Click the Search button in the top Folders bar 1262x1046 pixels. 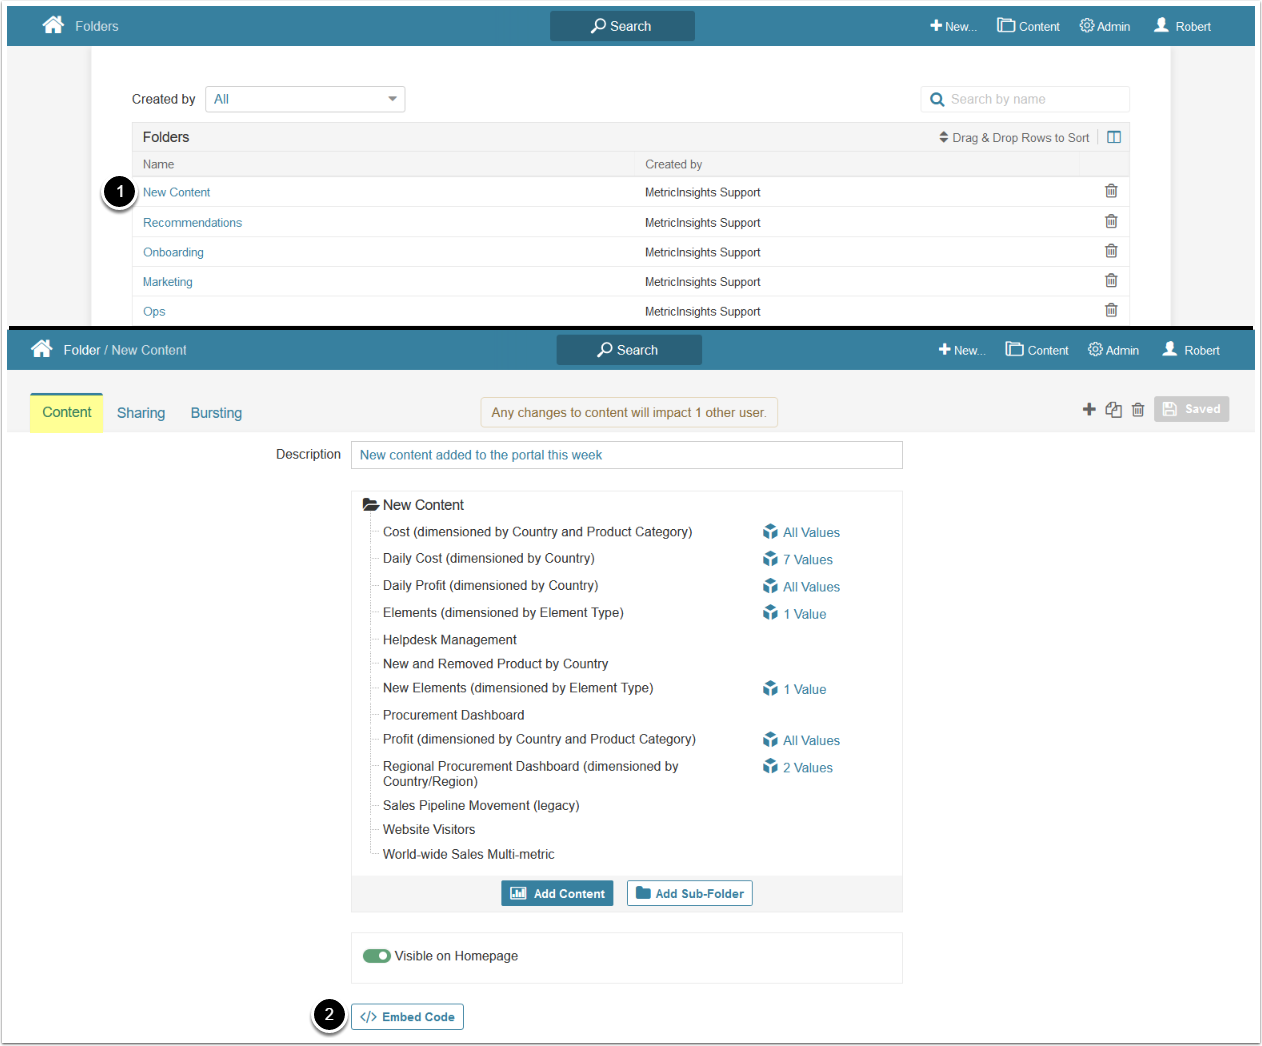[622, 26]
